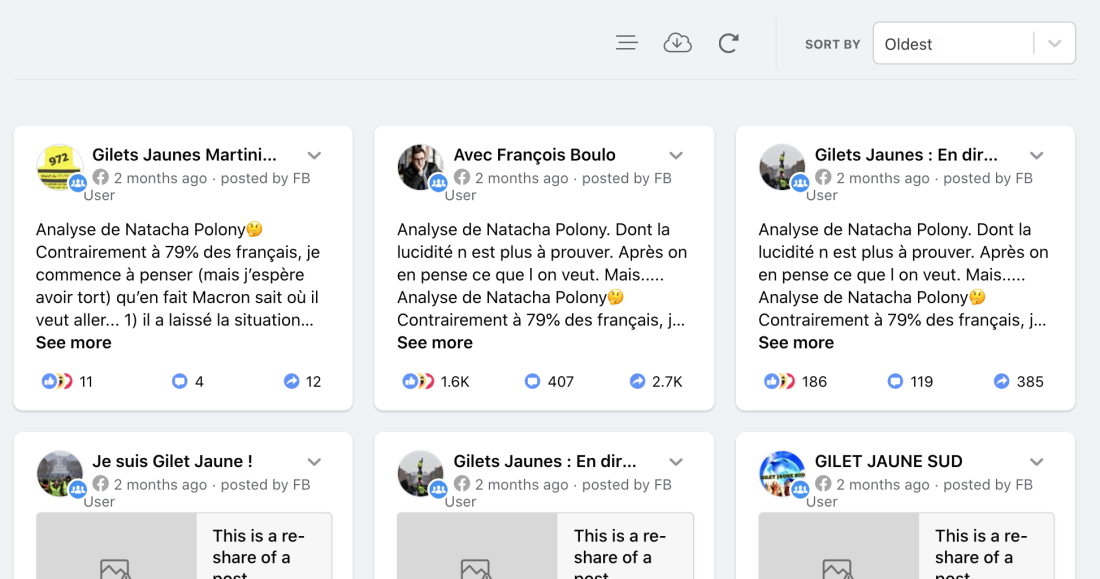Click share icon showing 385
1100x579 pixels.
1002,381
